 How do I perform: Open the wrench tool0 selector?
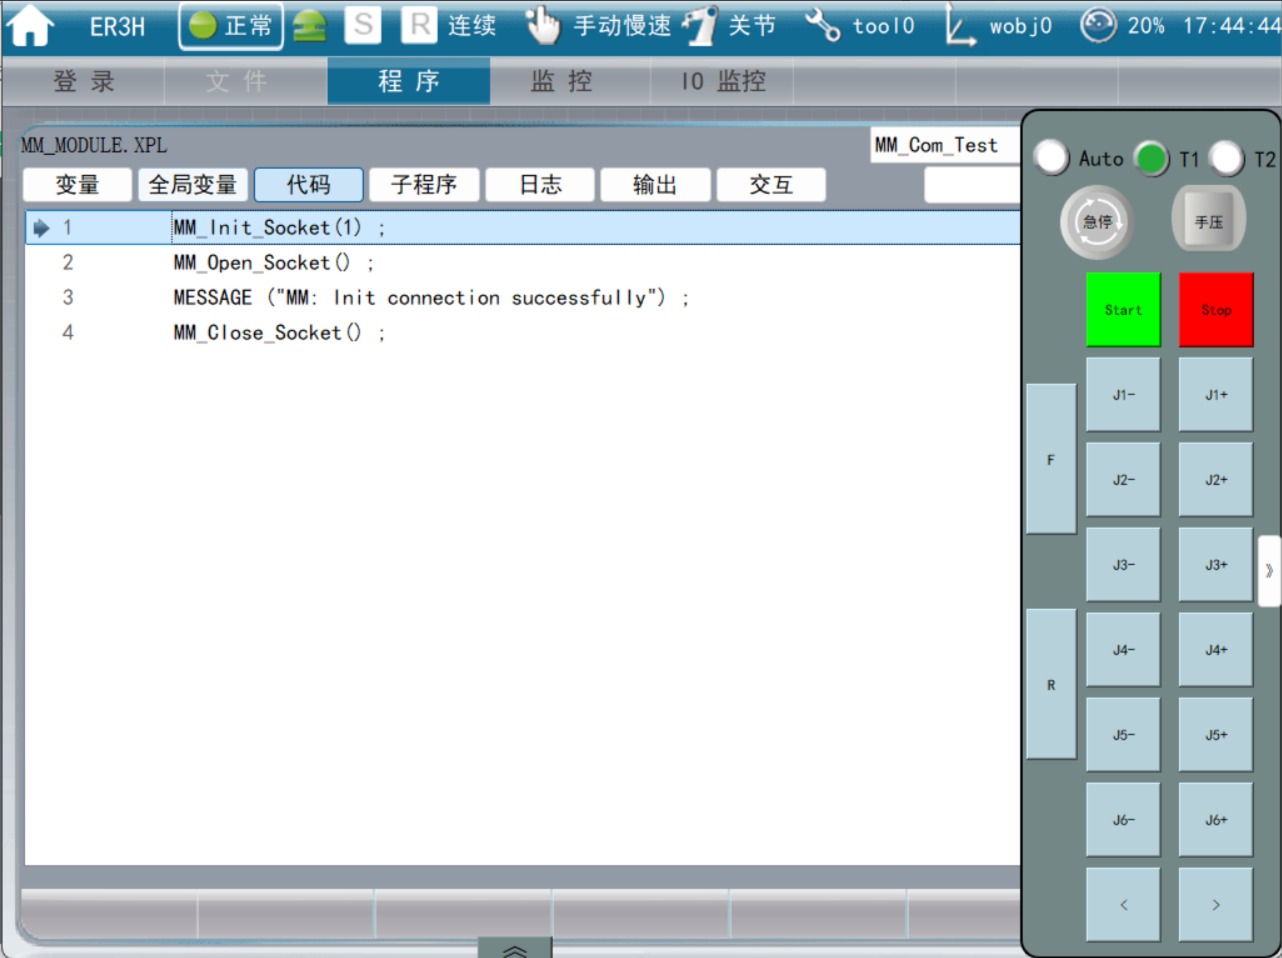click(x=822, y=26)
